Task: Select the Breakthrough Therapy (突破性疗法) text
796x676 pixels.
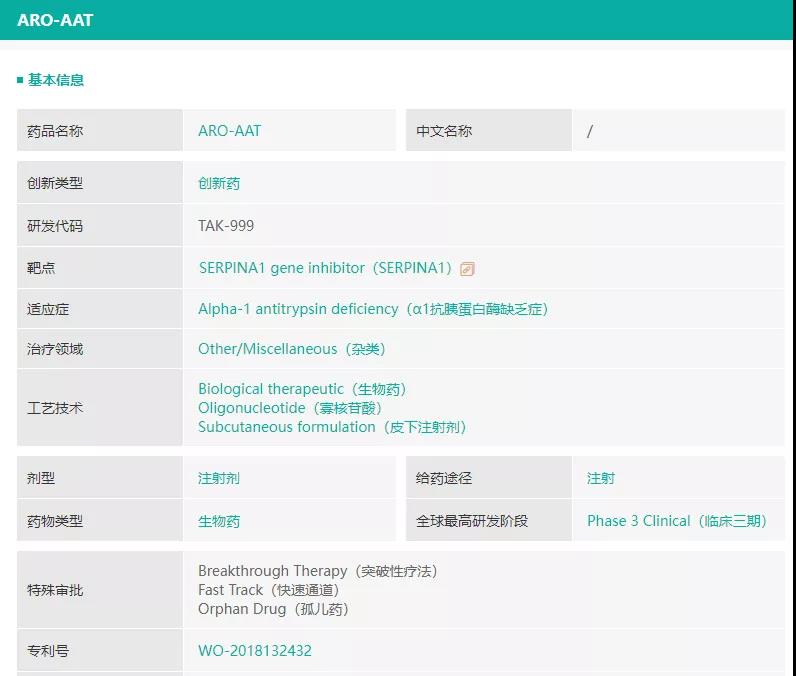Action: pos(318,571)
